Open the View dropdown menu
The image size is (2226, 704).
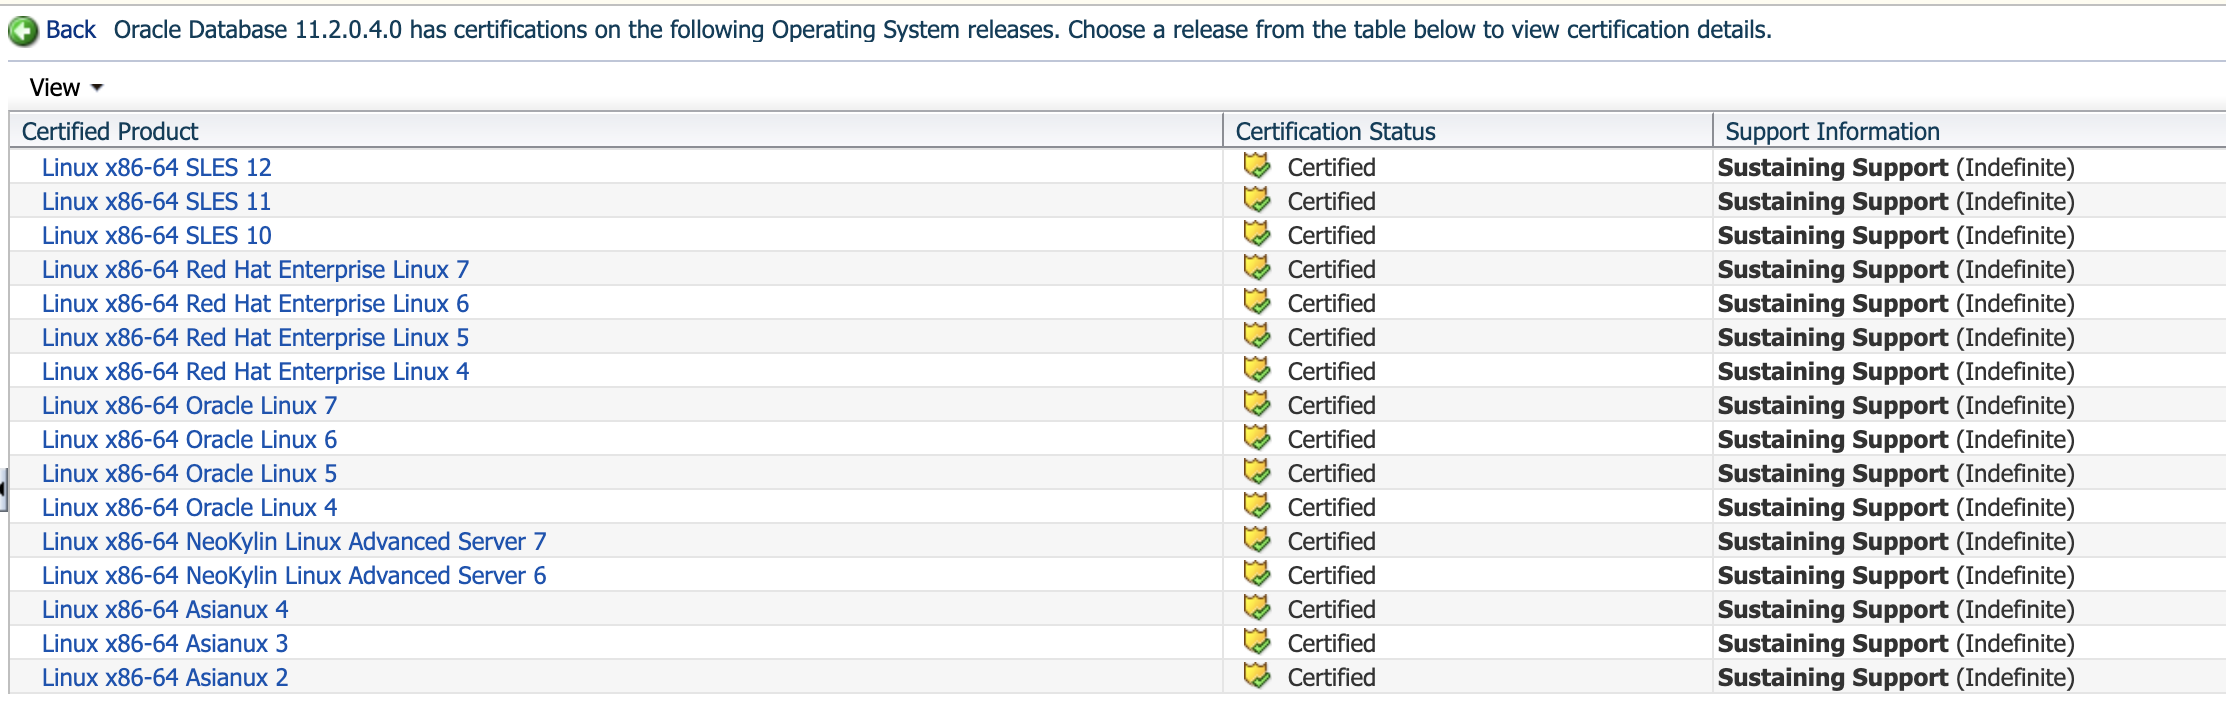pos(66,88)
